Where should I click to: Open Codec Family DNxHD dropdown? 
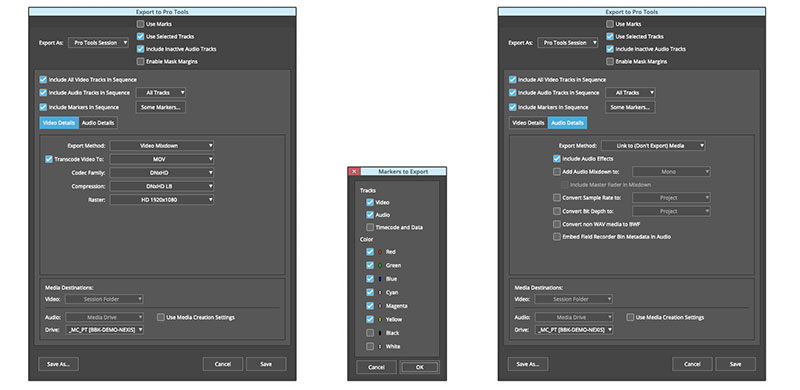pyautogui.click(x=162, y=173)
